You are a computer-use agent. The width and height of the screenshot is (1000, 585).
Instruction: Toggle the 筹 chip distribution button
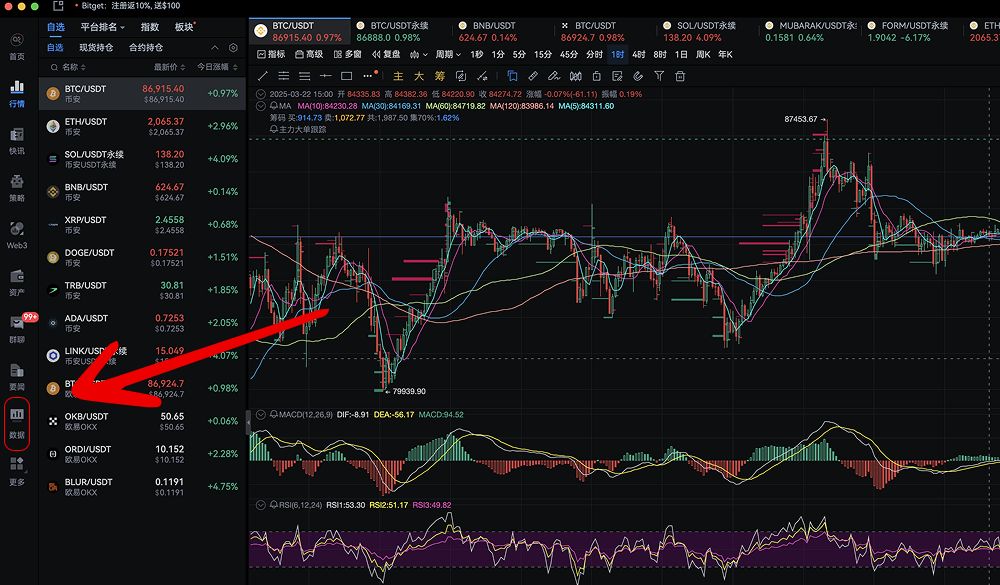[x=439, y=76]
